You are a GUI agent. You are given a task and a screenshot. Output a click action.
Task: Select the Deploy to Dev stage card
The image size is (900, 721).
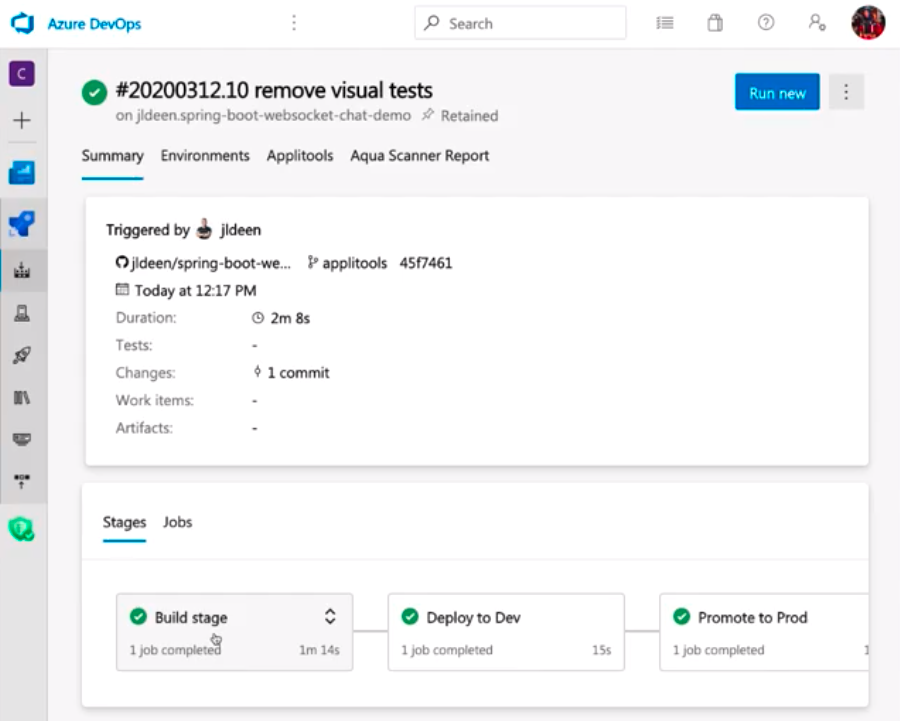tap(506, 632)
